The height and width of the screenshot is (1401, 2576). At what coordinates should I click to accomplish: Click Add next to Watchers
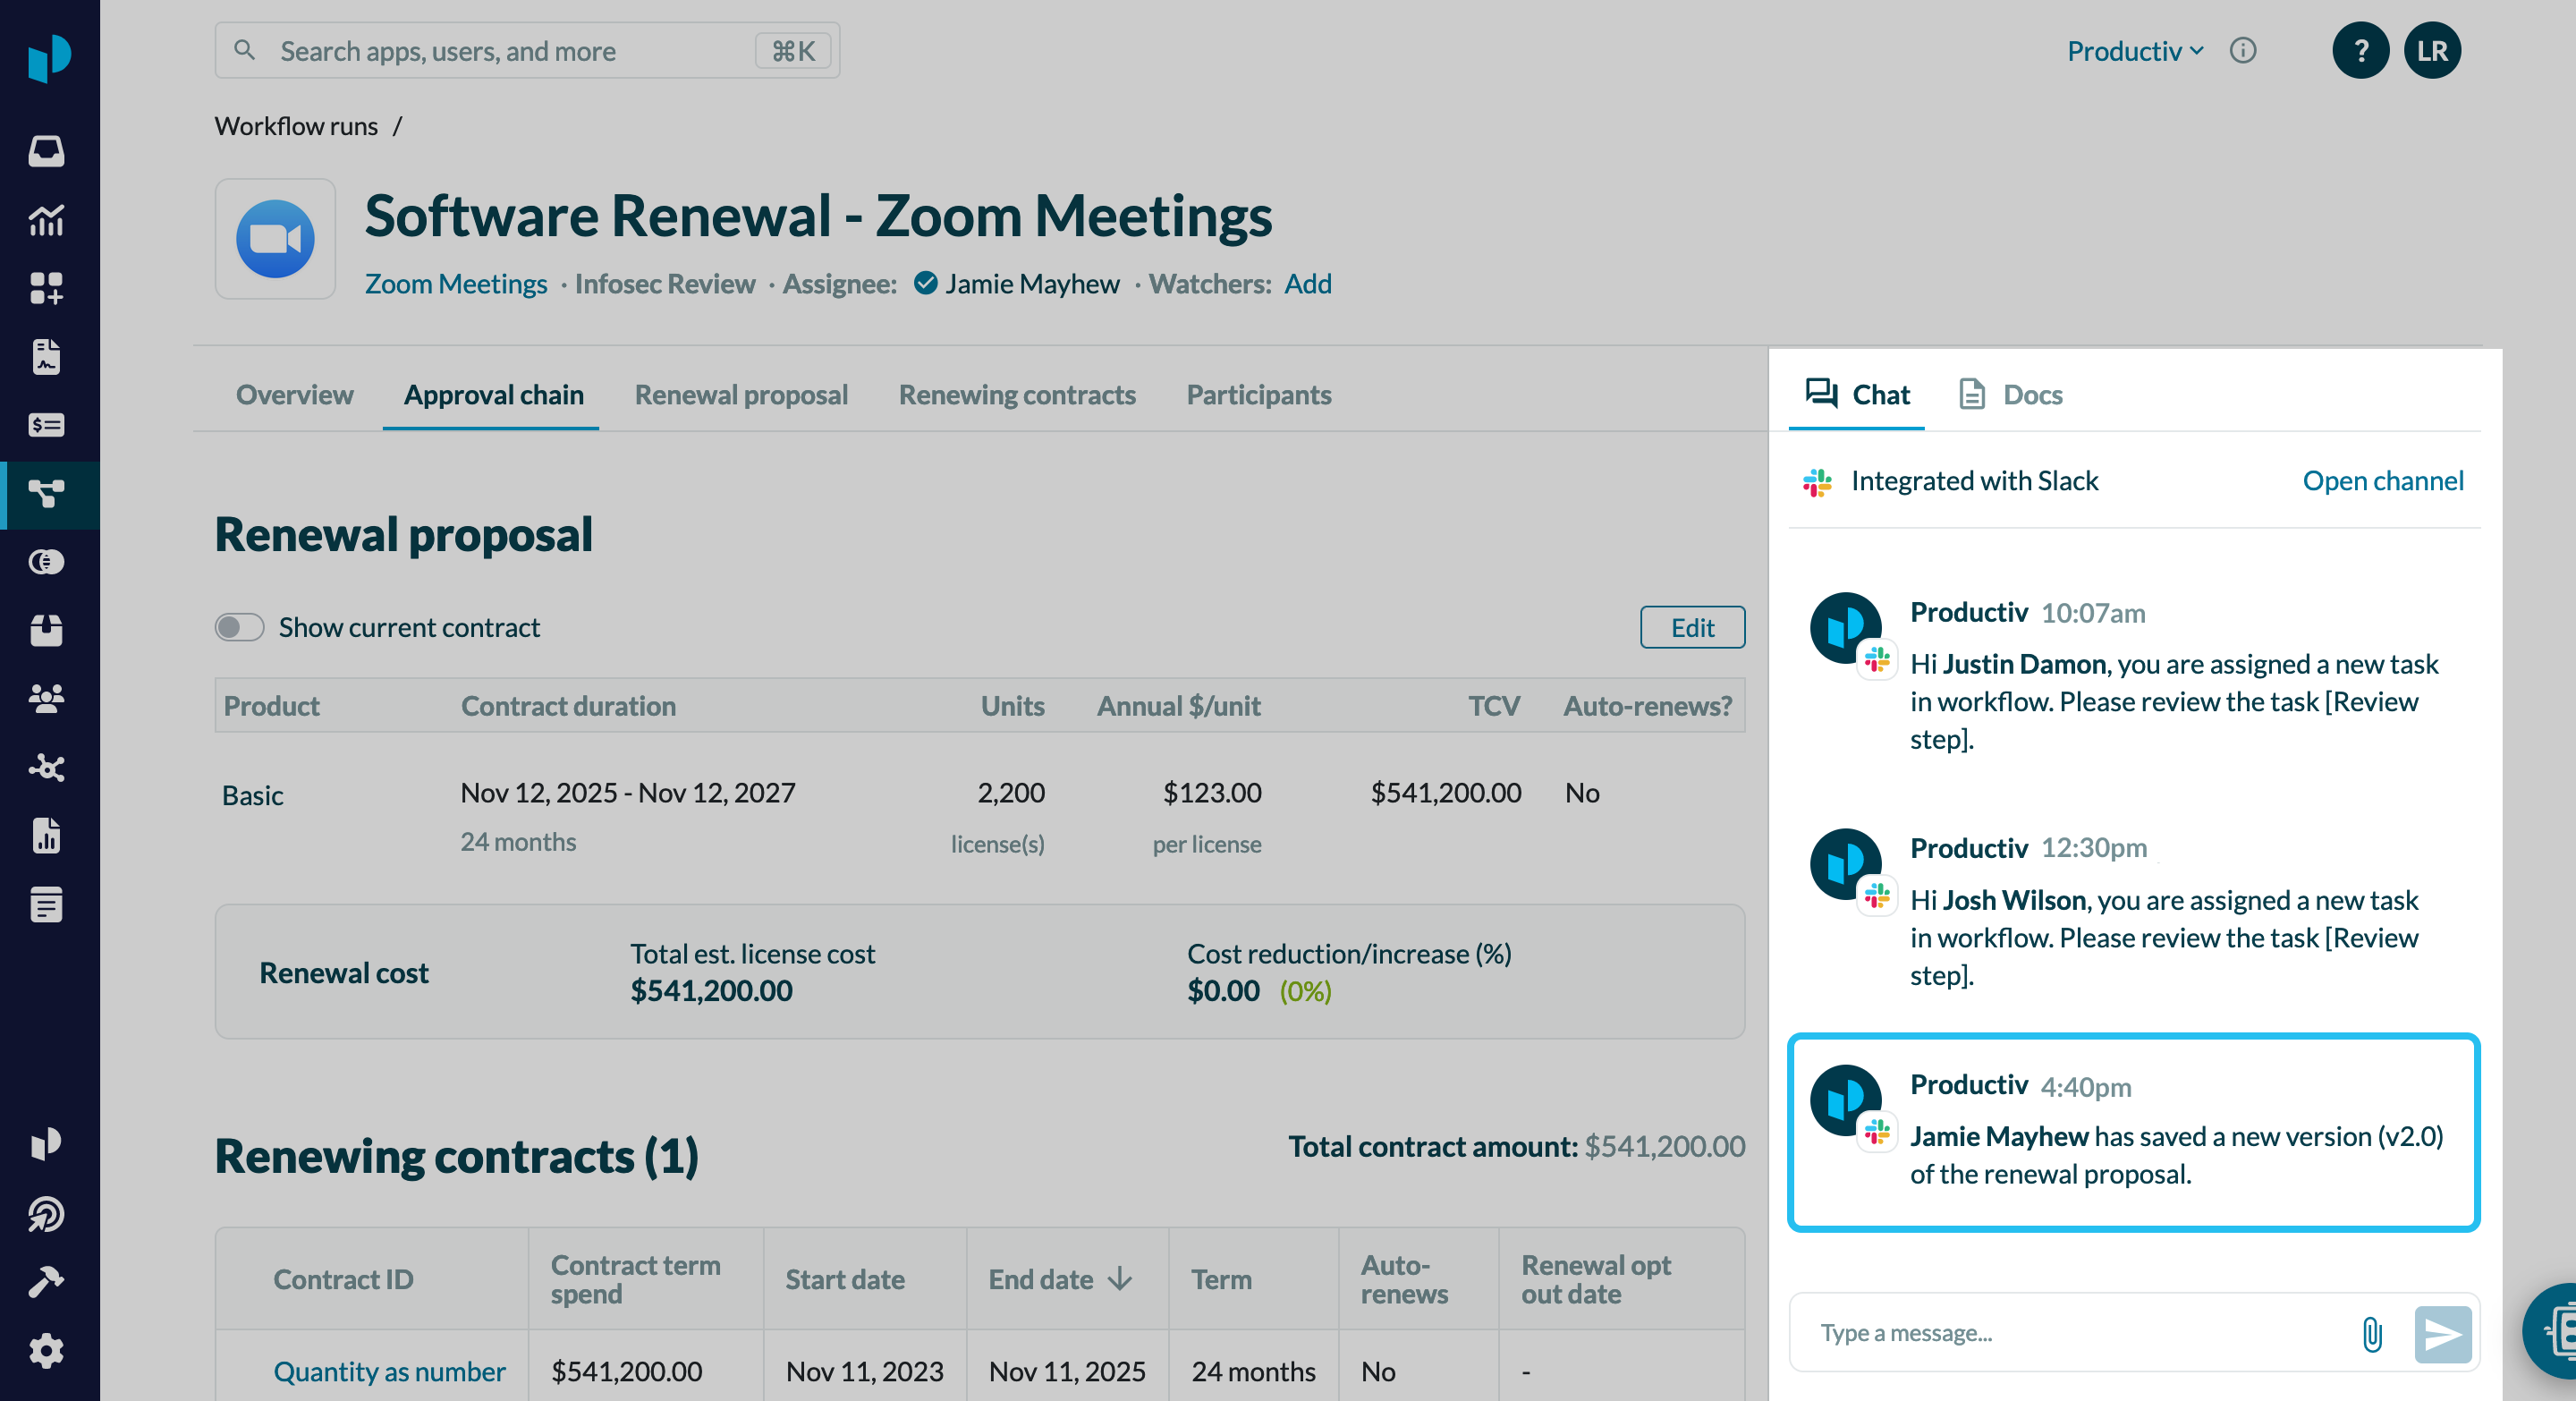click(x=1307, y=284)
